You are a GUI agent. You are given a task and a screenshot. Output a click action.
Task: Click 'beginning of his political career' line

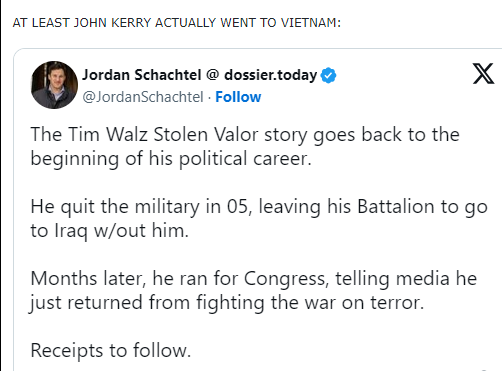[x=171, y=159]
